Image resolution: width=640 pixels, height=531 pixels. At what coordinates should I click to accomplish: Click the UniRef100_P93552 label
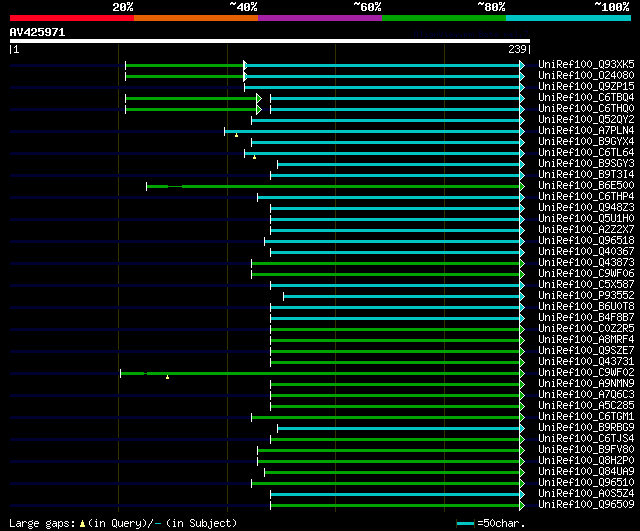[586, 296]
